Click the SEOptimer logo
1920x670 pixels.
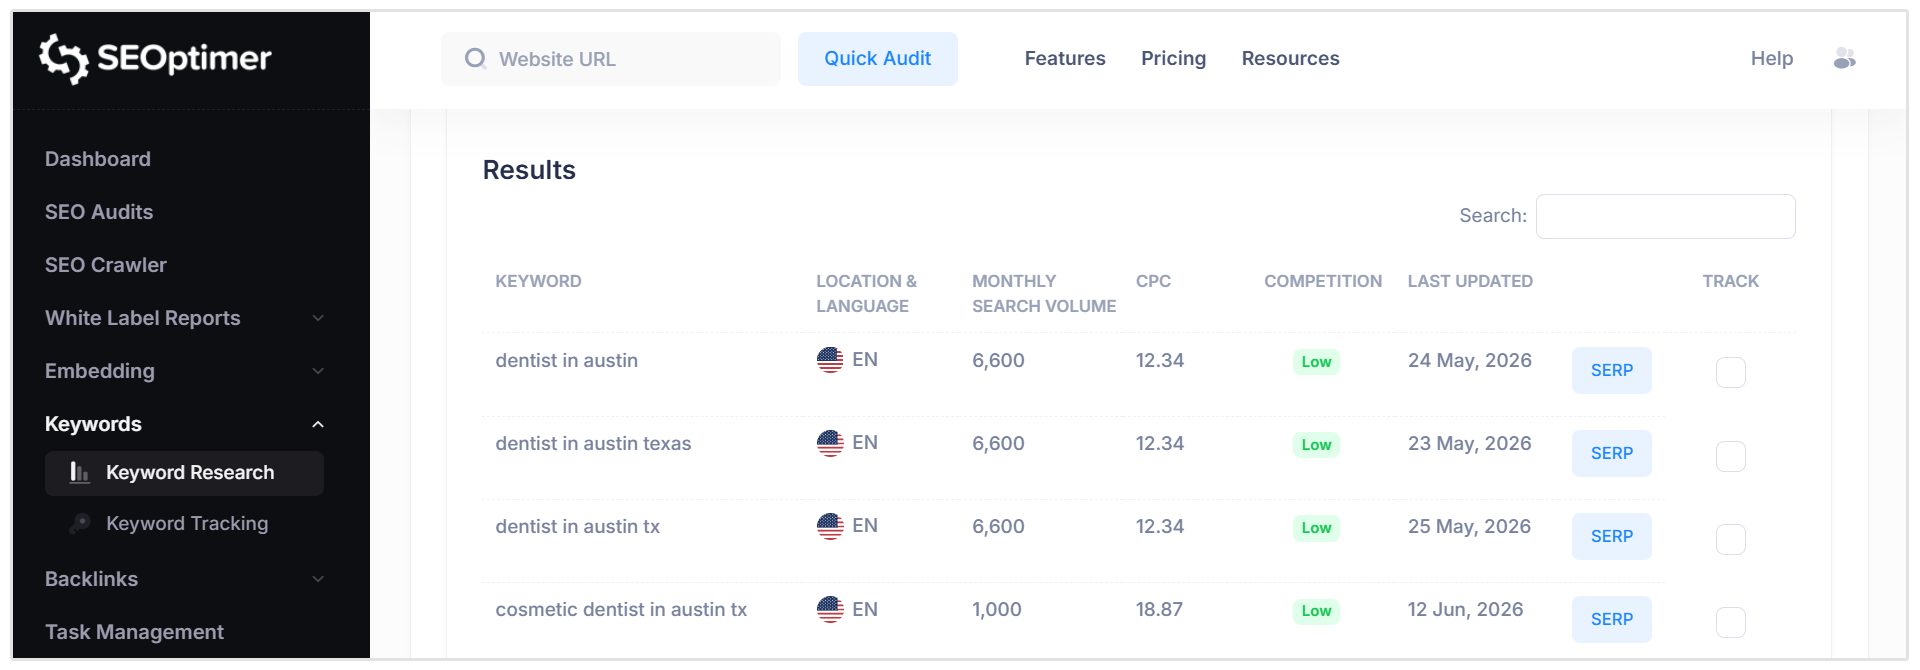155,58
